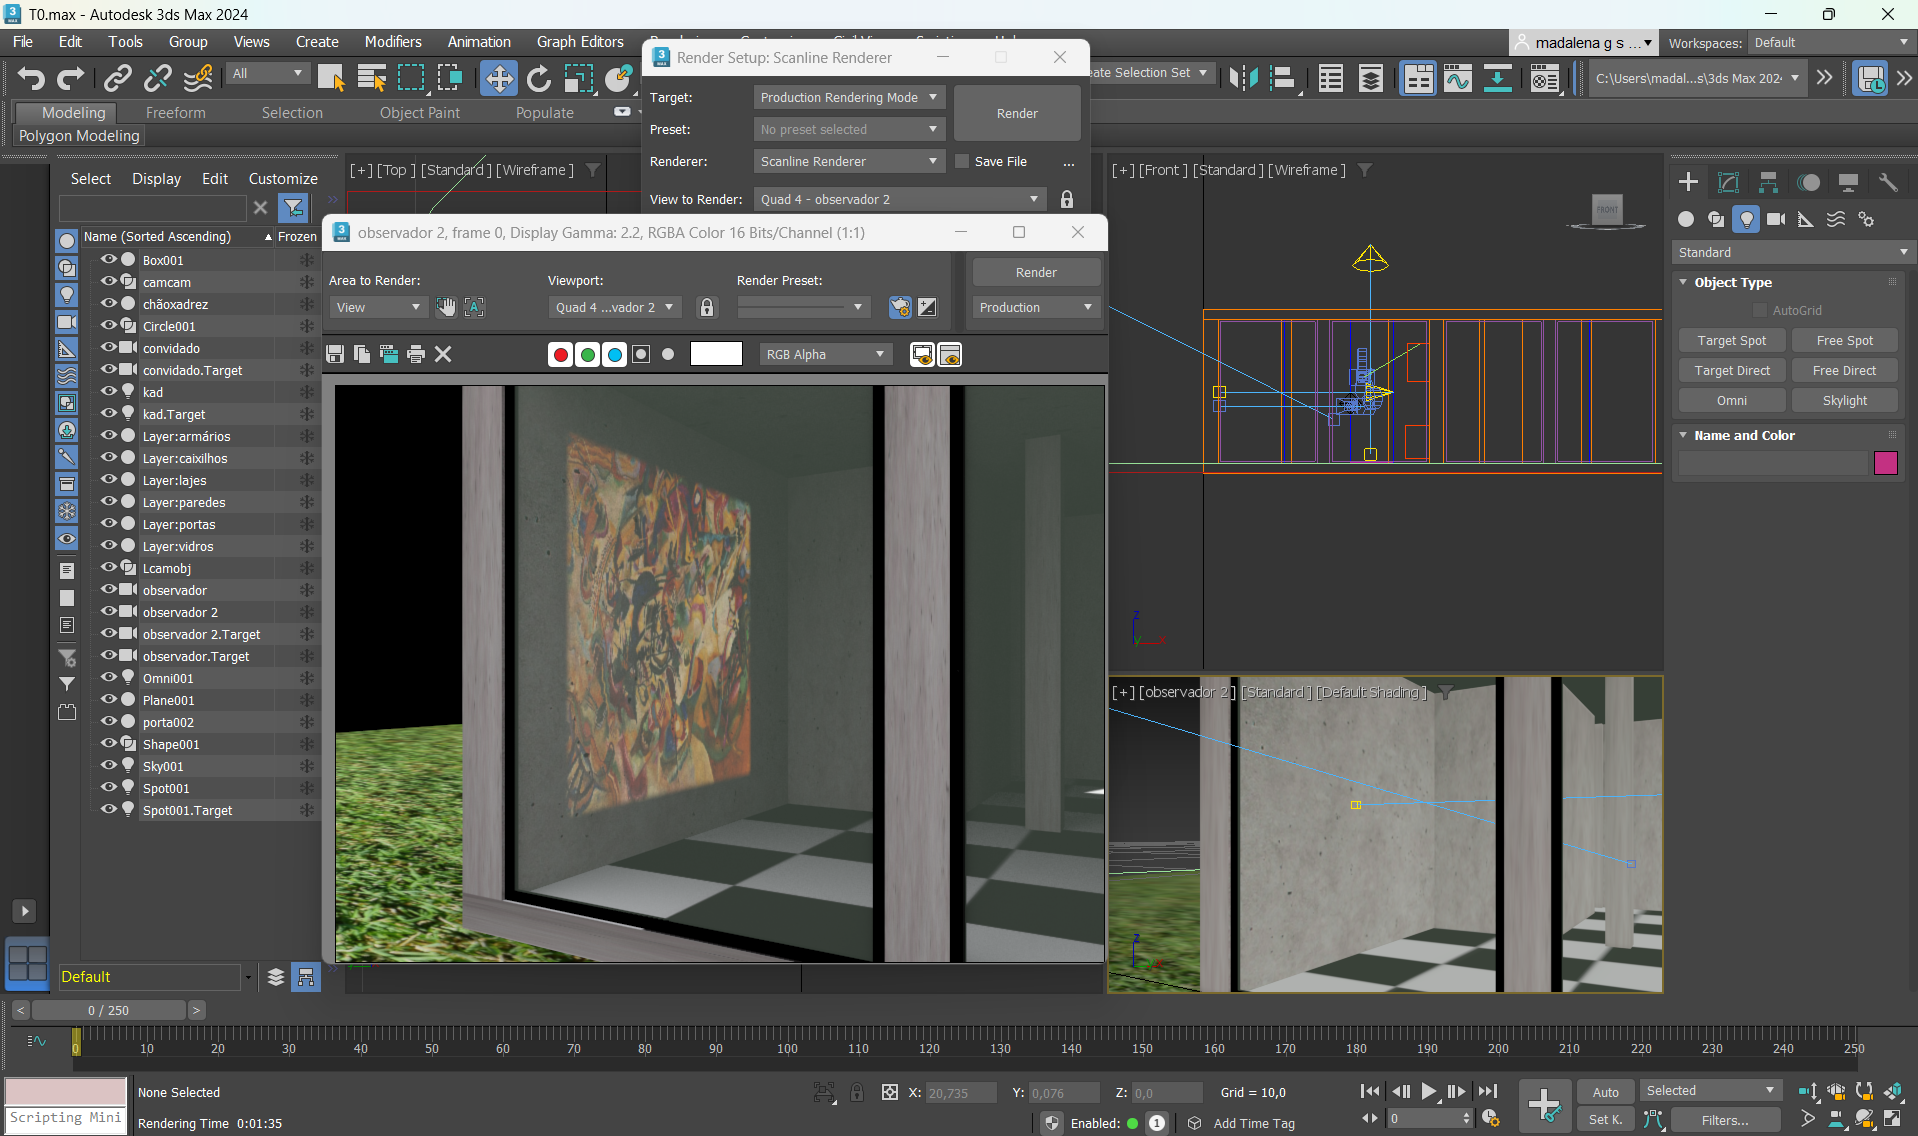The height and width of the screenshot is (1136, 1918).
Task: Switch to the Freeform ribbon tab
Action: pos(175,113)
